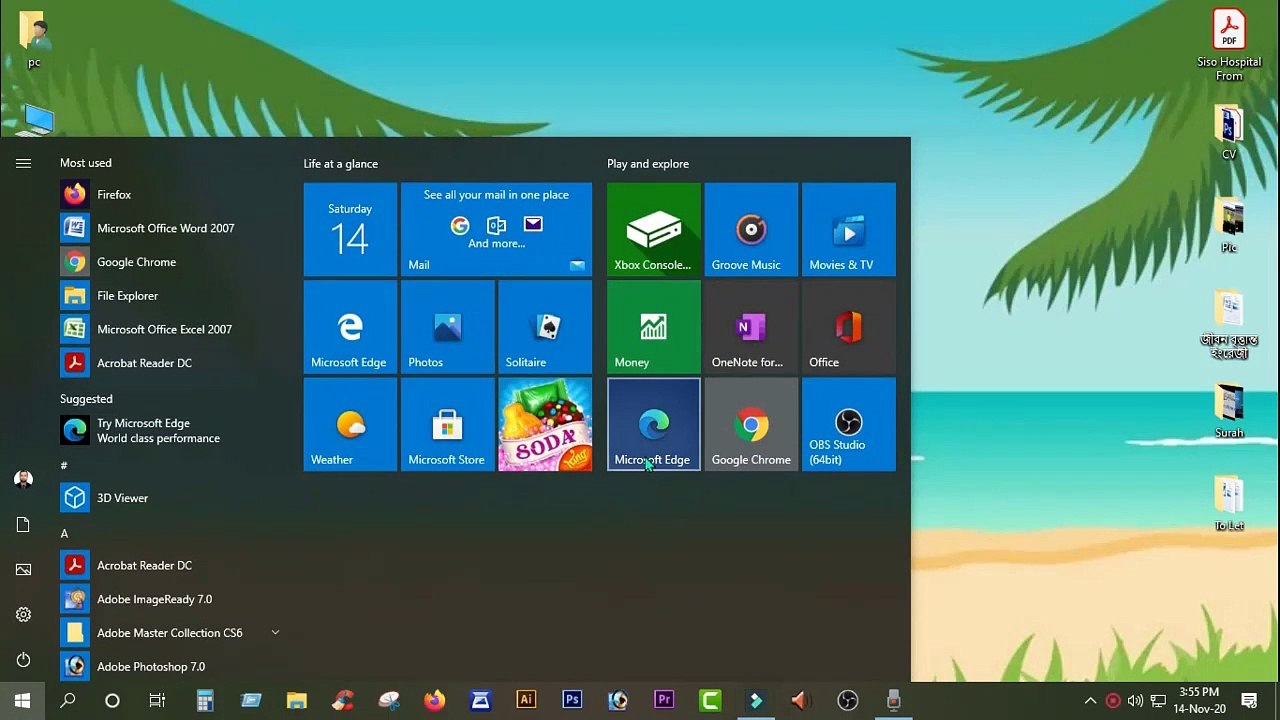This screenshot has width=1280, height=720.
Task: Expand Adobe Master Collection CS6 folder chevron
Action: (x=275, y=633)
